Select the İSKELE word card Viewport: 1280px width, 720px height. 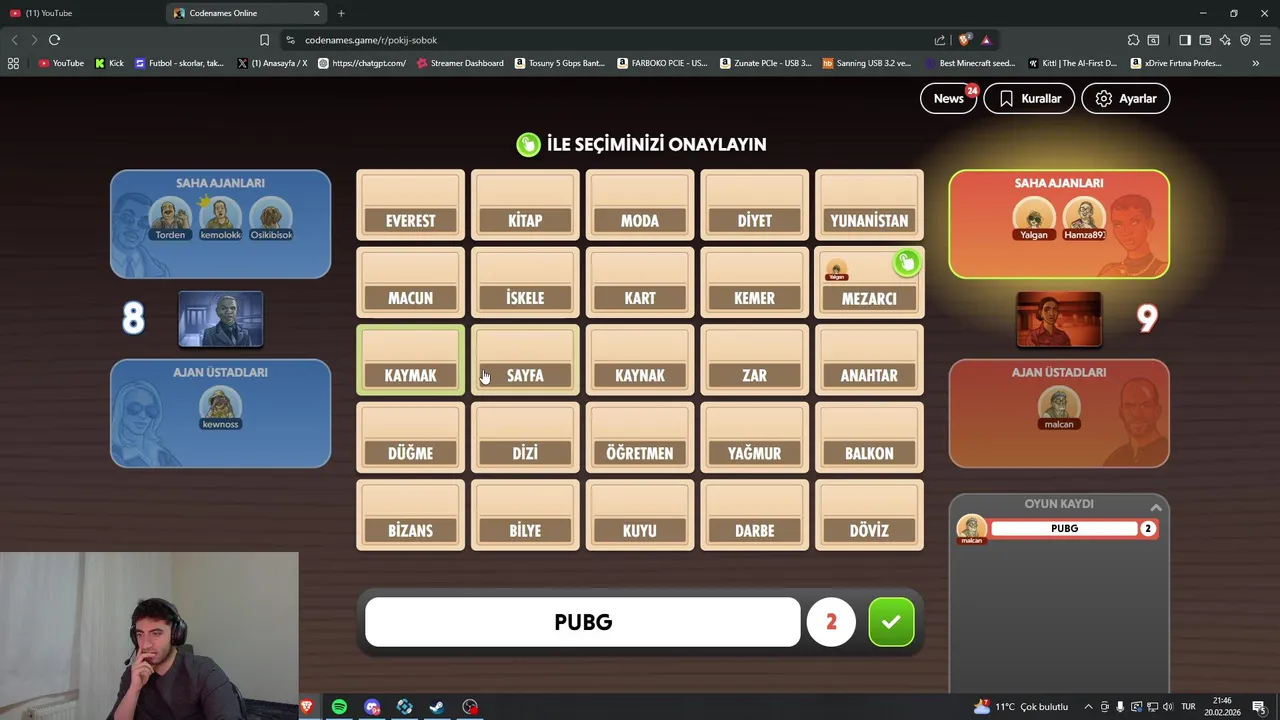(525, 283)
